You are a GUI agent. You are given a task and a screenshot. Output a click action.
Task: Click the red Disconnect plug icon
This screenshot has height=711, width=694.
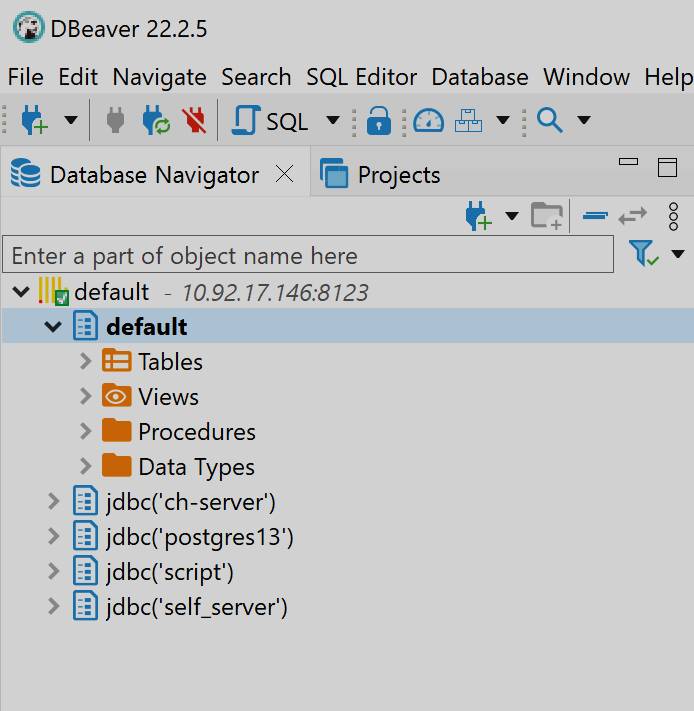194,120
